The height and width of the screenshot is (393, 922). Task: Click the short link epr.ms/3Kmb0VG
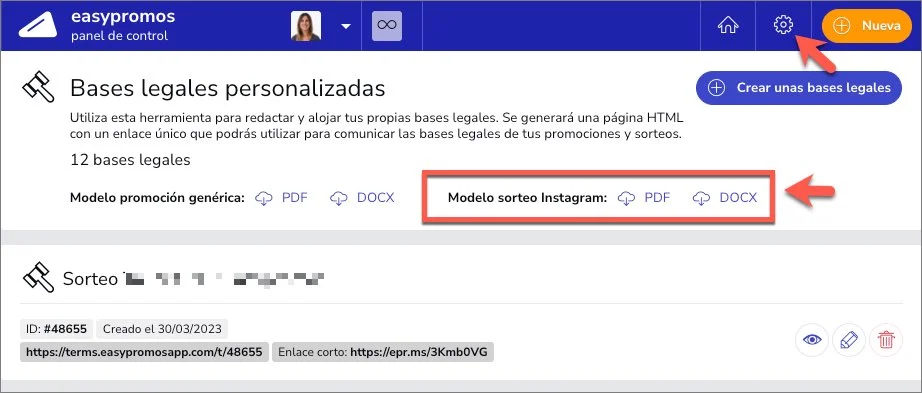click(383, 352)
